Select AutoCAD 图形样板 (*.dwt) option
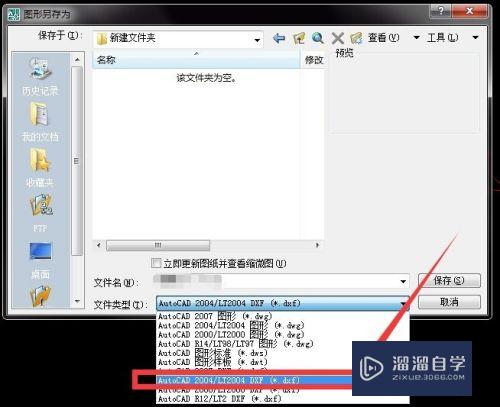 (255, 362)
